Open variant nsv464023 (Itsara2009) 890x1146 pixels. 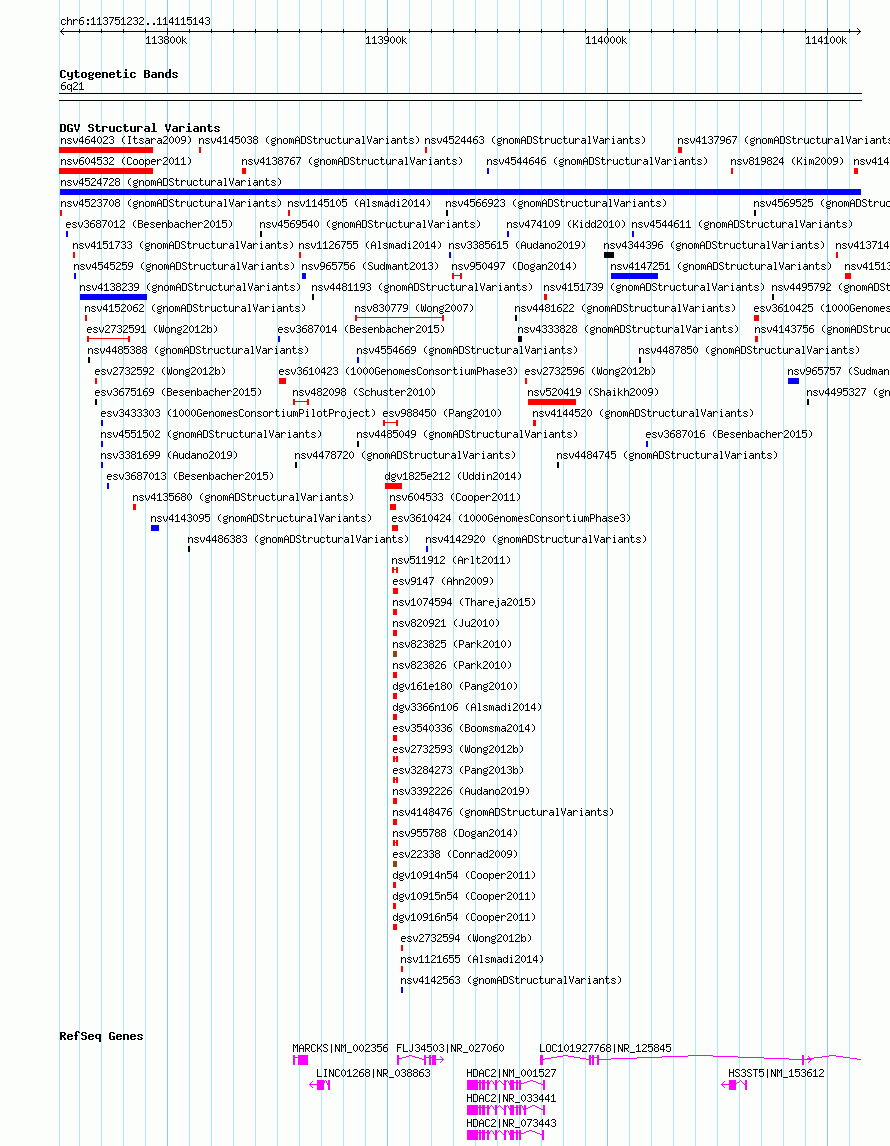click(x=126, y=140)
